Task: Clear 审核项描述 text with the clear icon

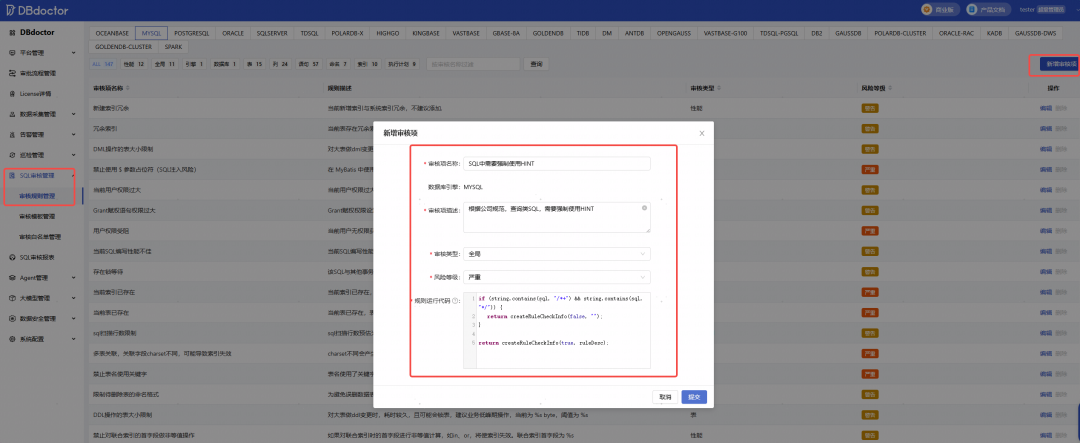Action: pos(644,207)
